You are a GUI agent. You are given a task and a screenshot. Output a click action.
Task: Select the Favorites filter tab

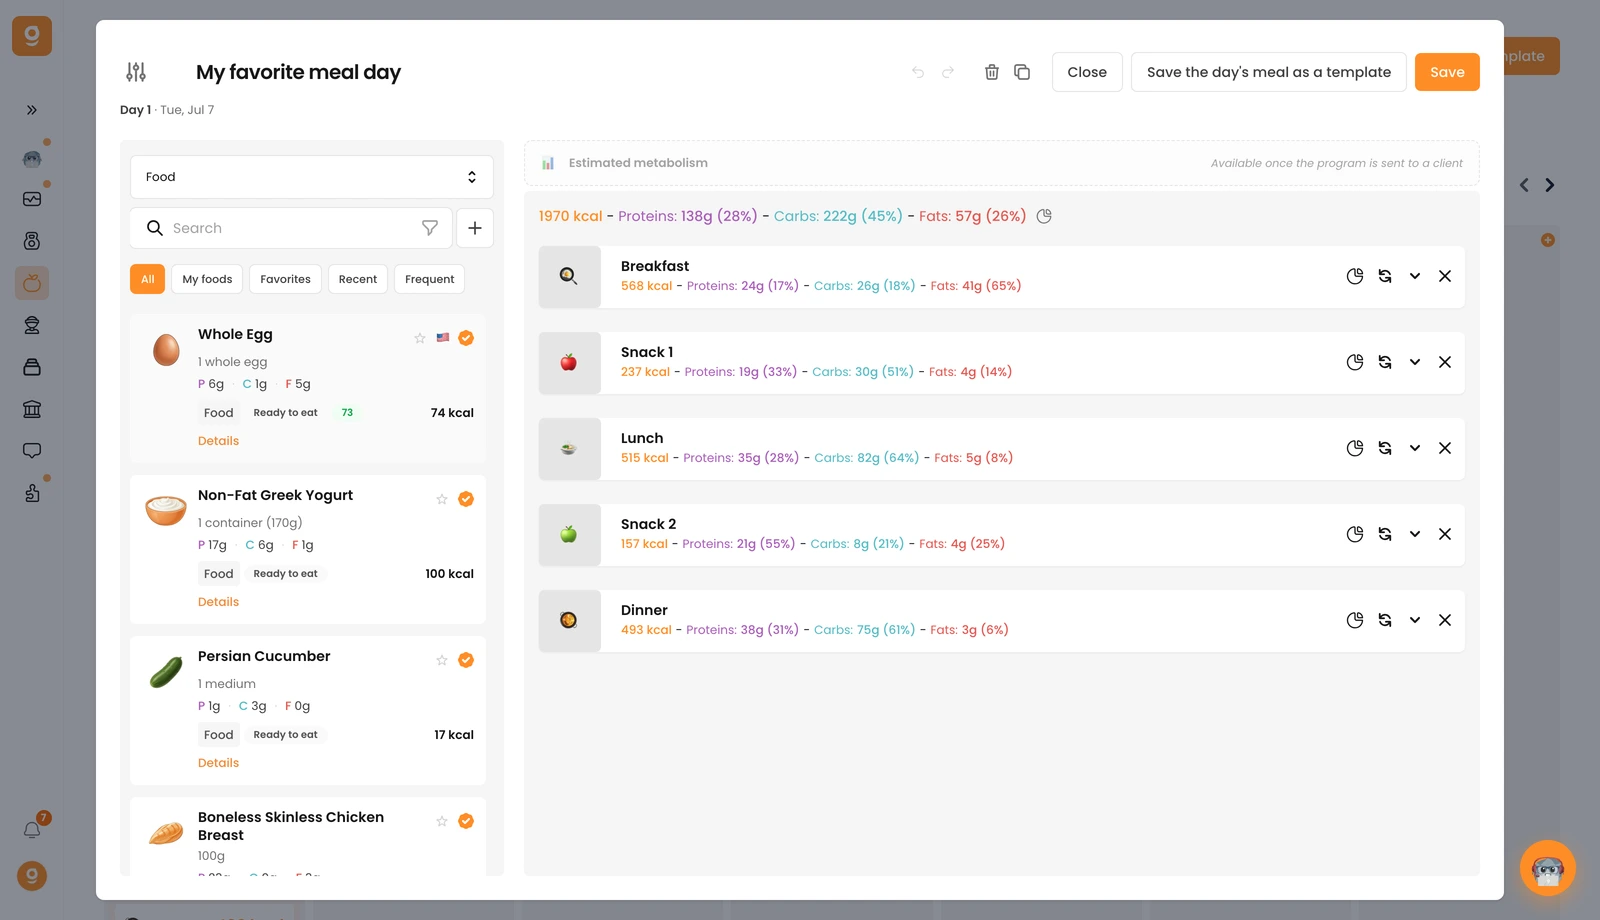285,279
